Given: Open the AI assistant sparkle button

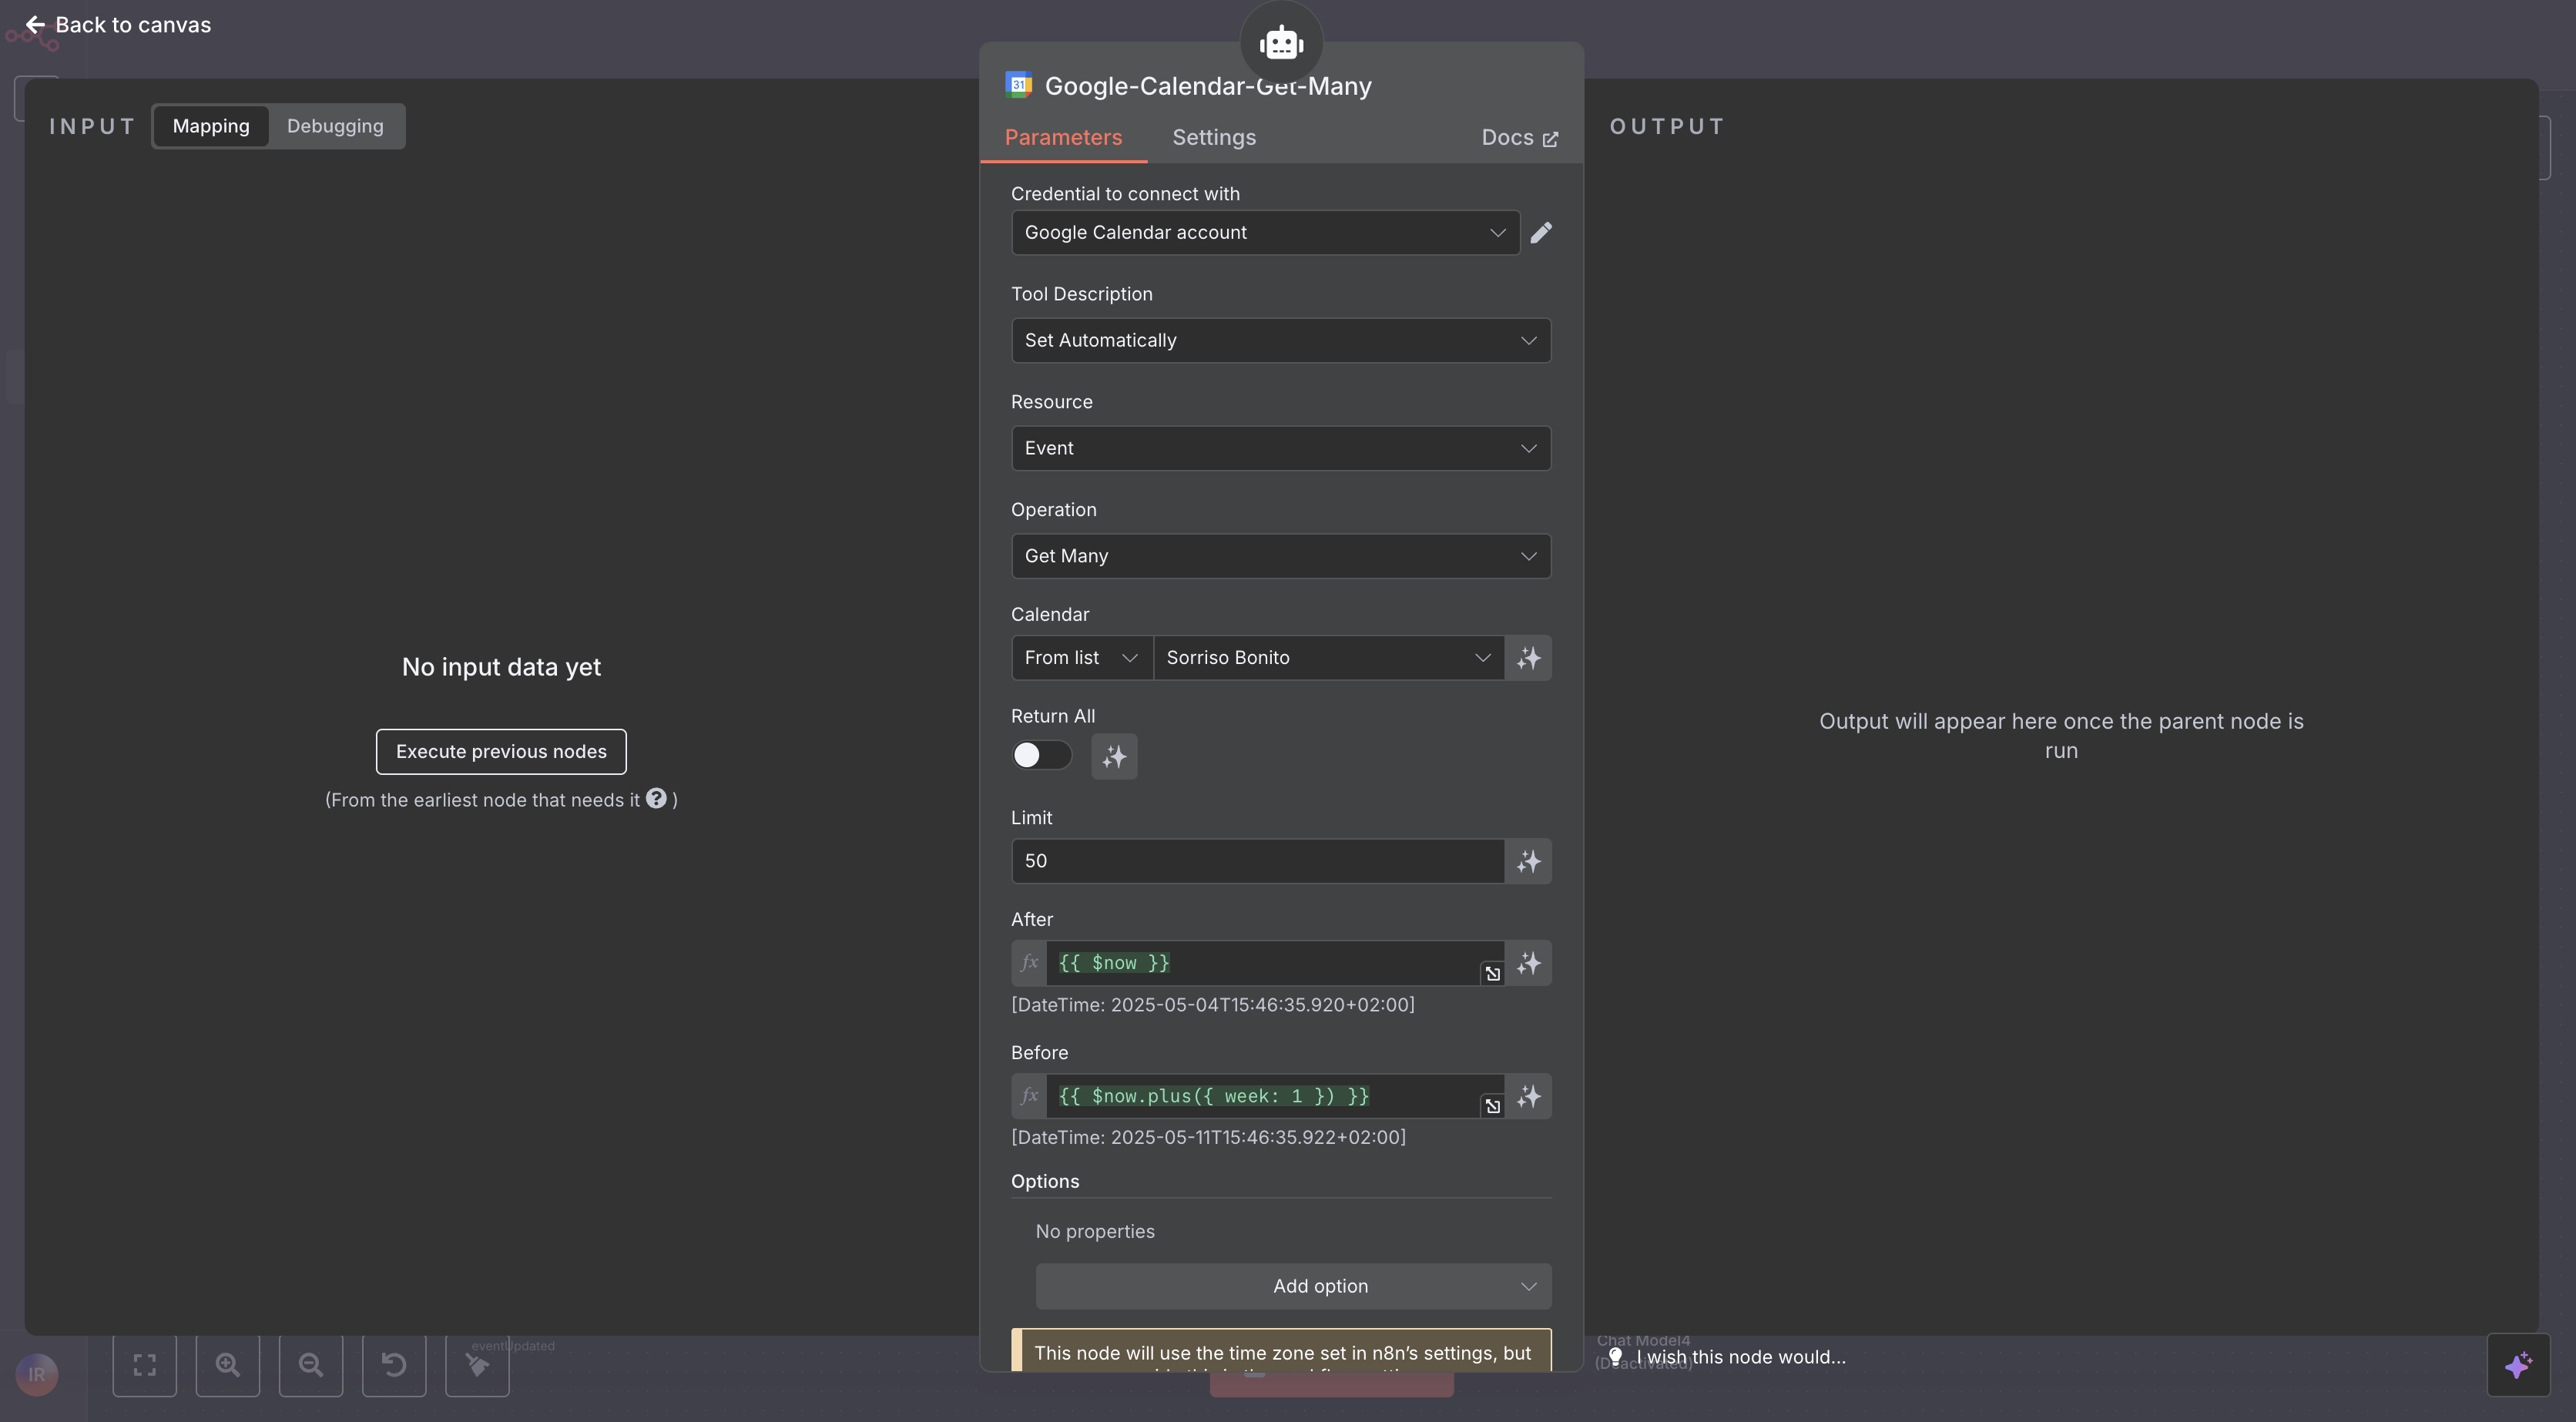Looking at the screenshot, I should [x=2518, y=1364].
